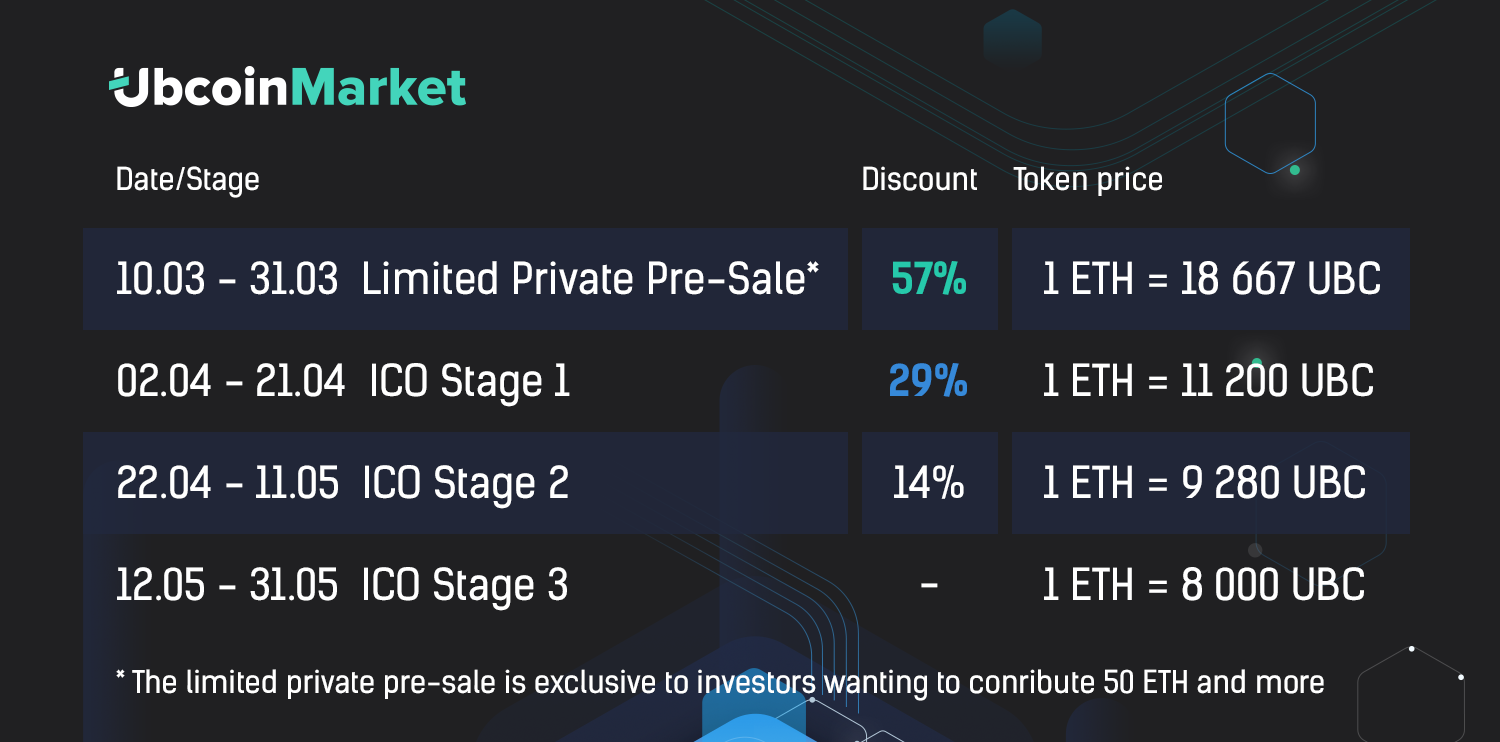The width and height of the screenshot is (1500, 742).
Task: Click the pre-sale footnote text
Action: pyautogui.click(x=720, y=682)
